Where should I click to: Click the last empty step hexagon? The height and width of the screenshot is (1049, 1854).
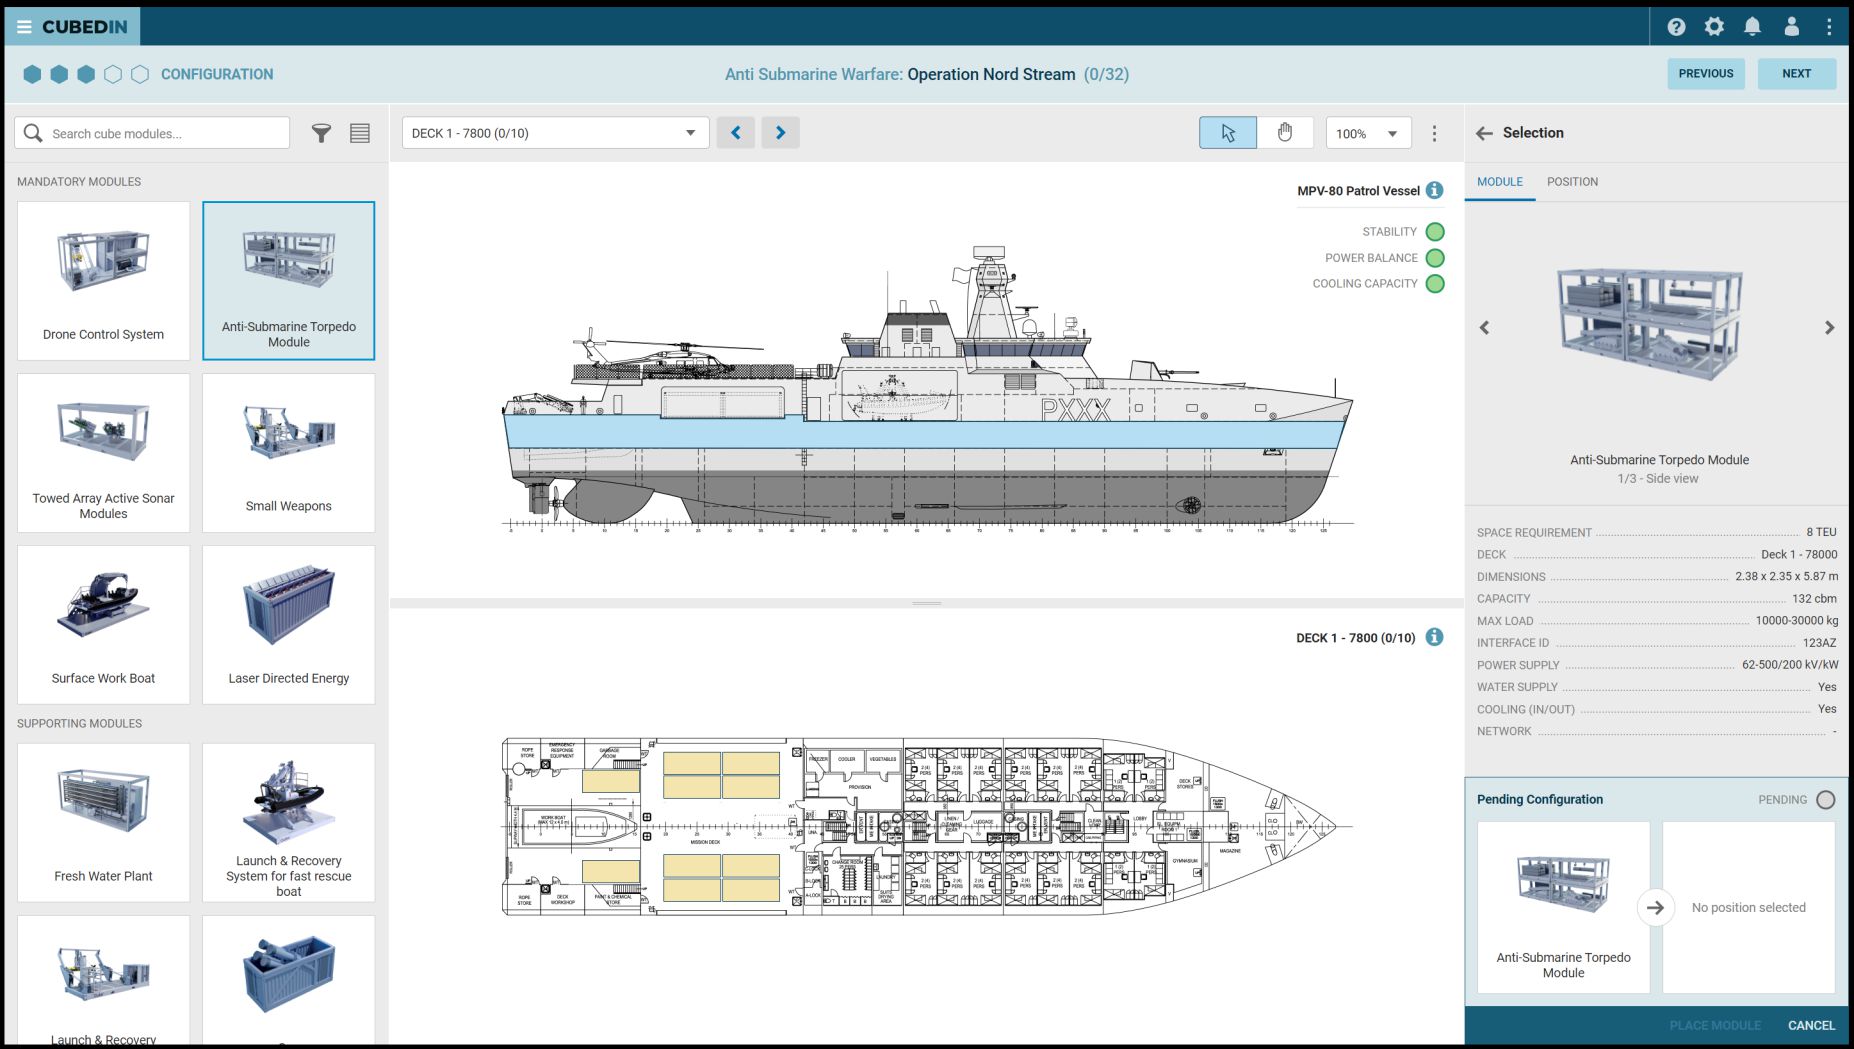[x=140, y=74]
